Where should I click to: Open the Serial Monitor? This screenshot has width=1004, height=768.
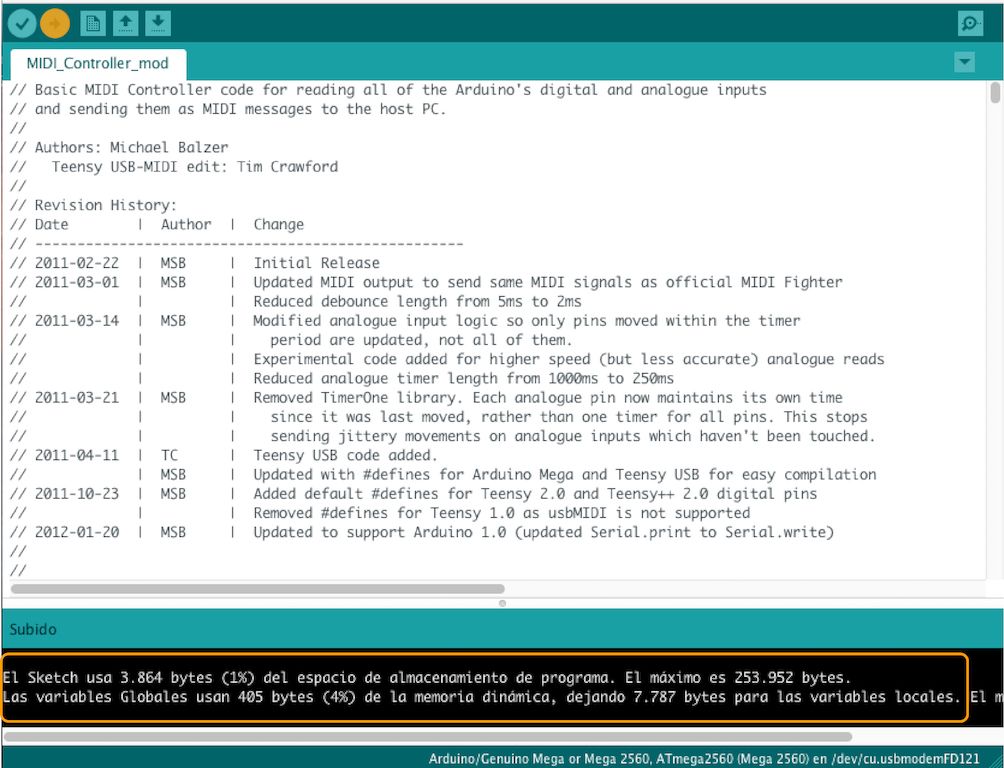pyautogui.click(x=969, y=23)
